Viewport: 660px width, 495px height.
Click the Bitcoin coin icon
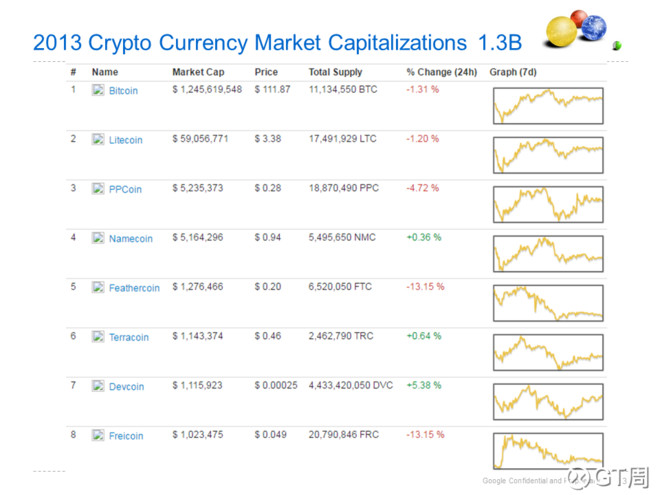tap(98, 90)
